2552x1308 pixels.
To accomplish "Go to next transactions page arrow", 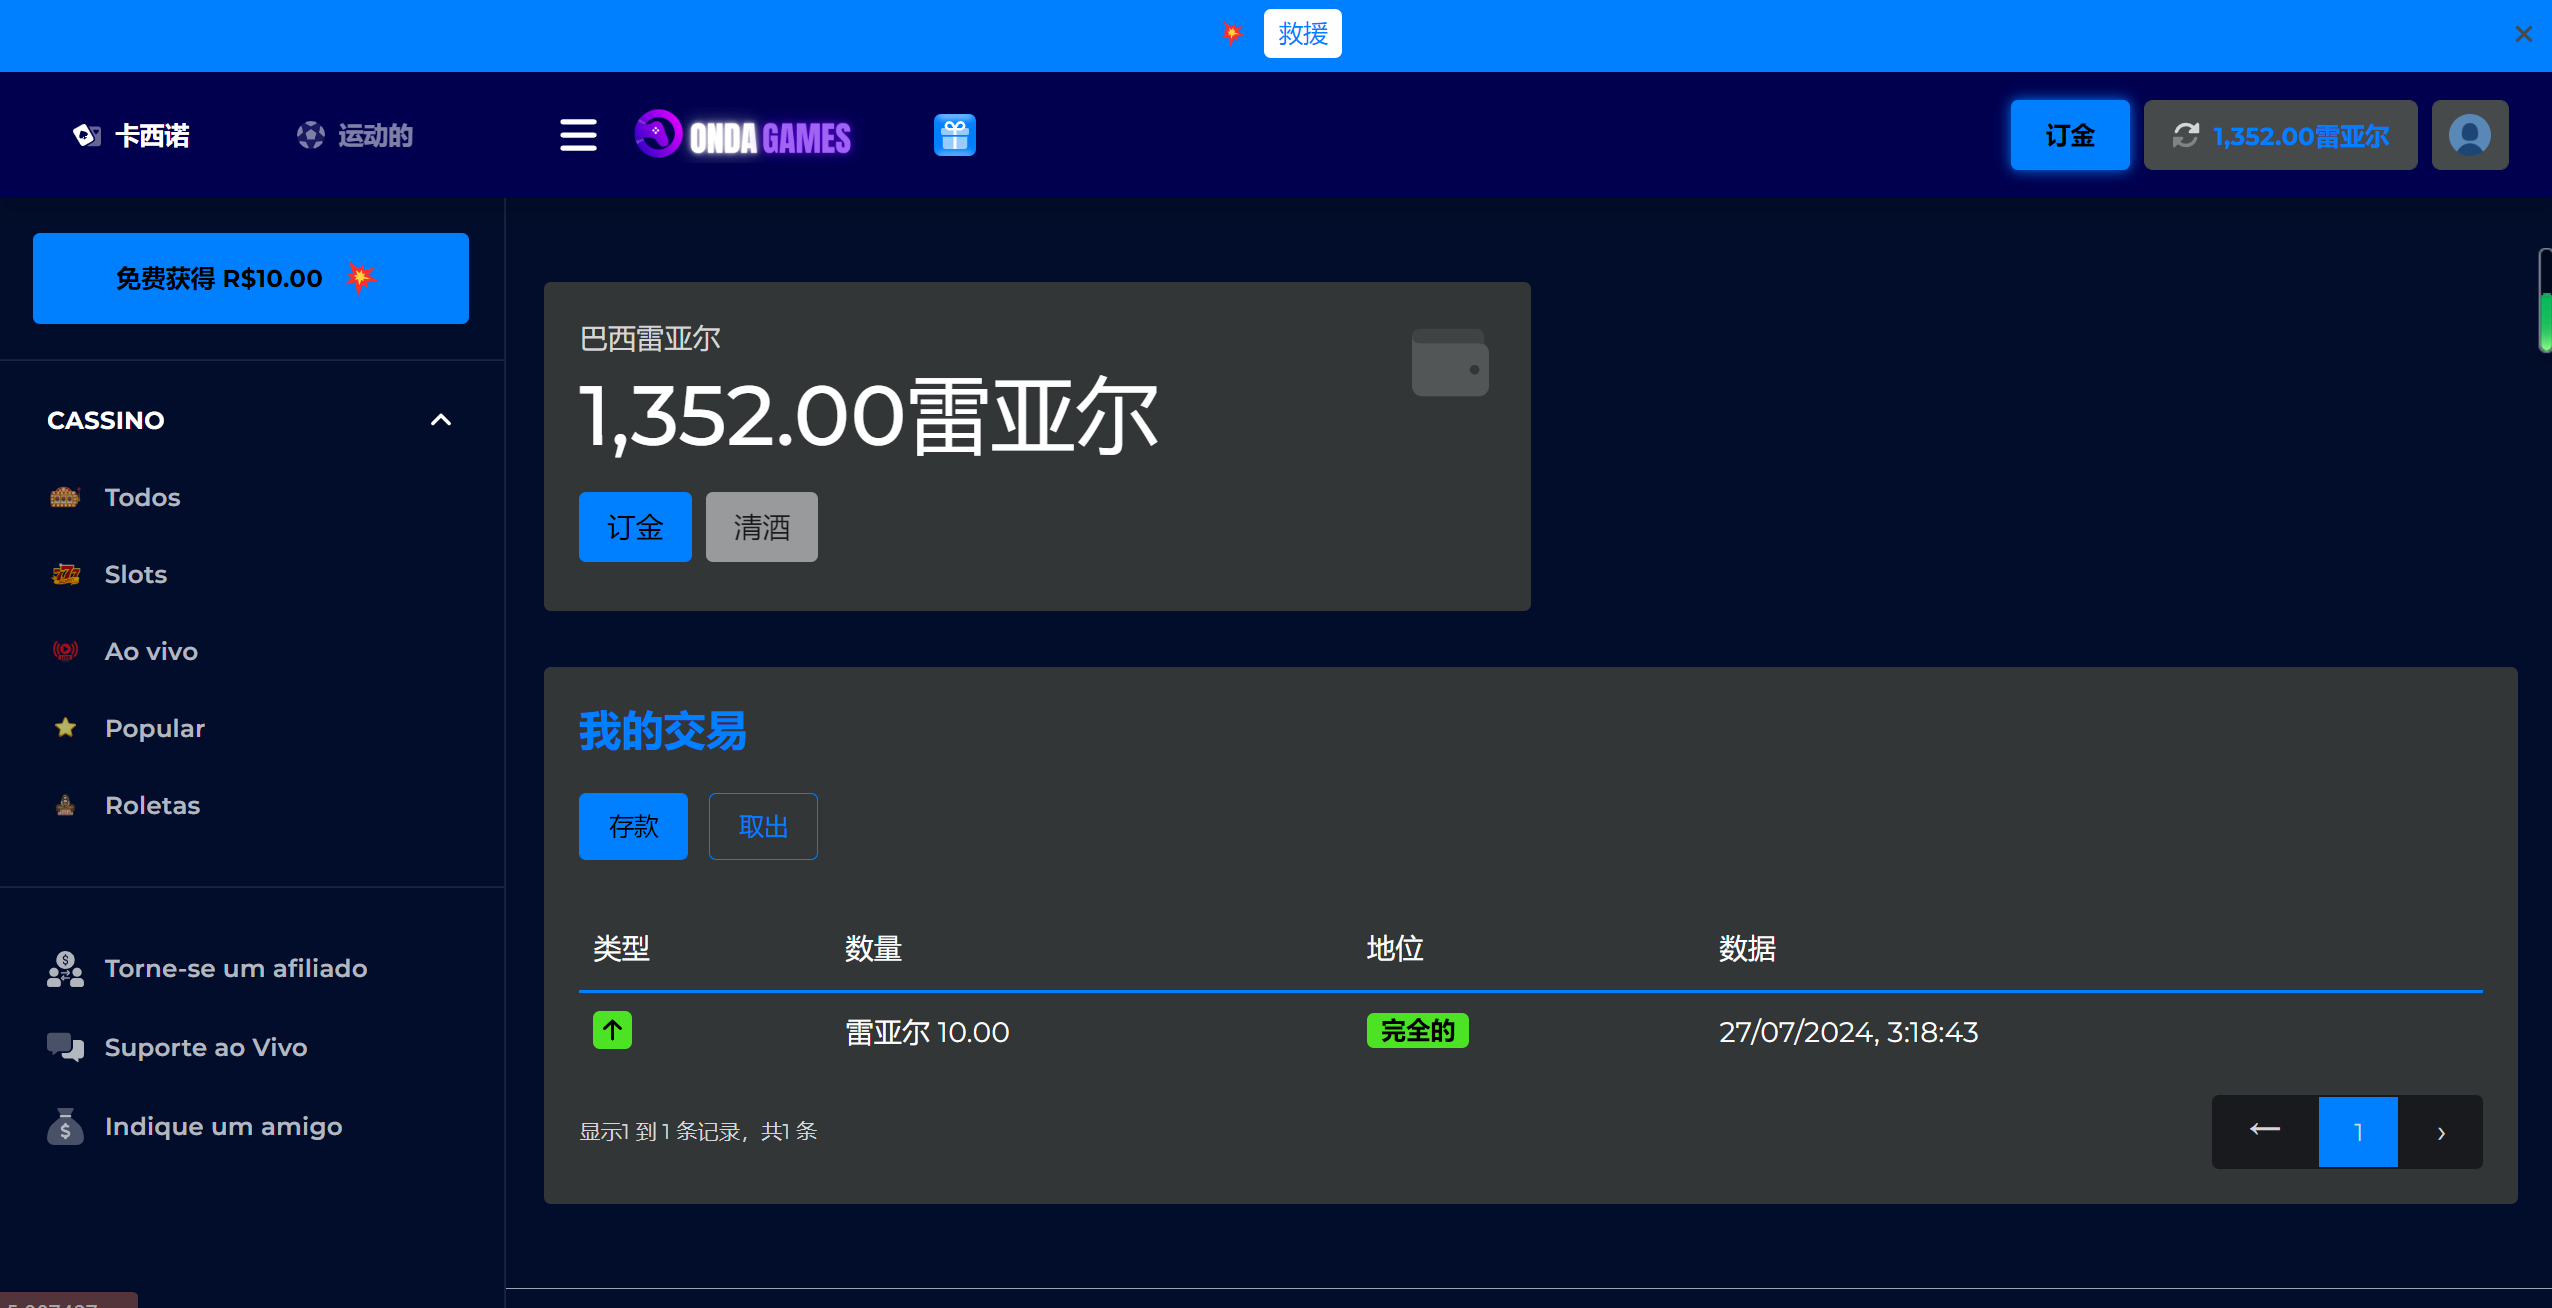I will (x=2440, y=1132).
